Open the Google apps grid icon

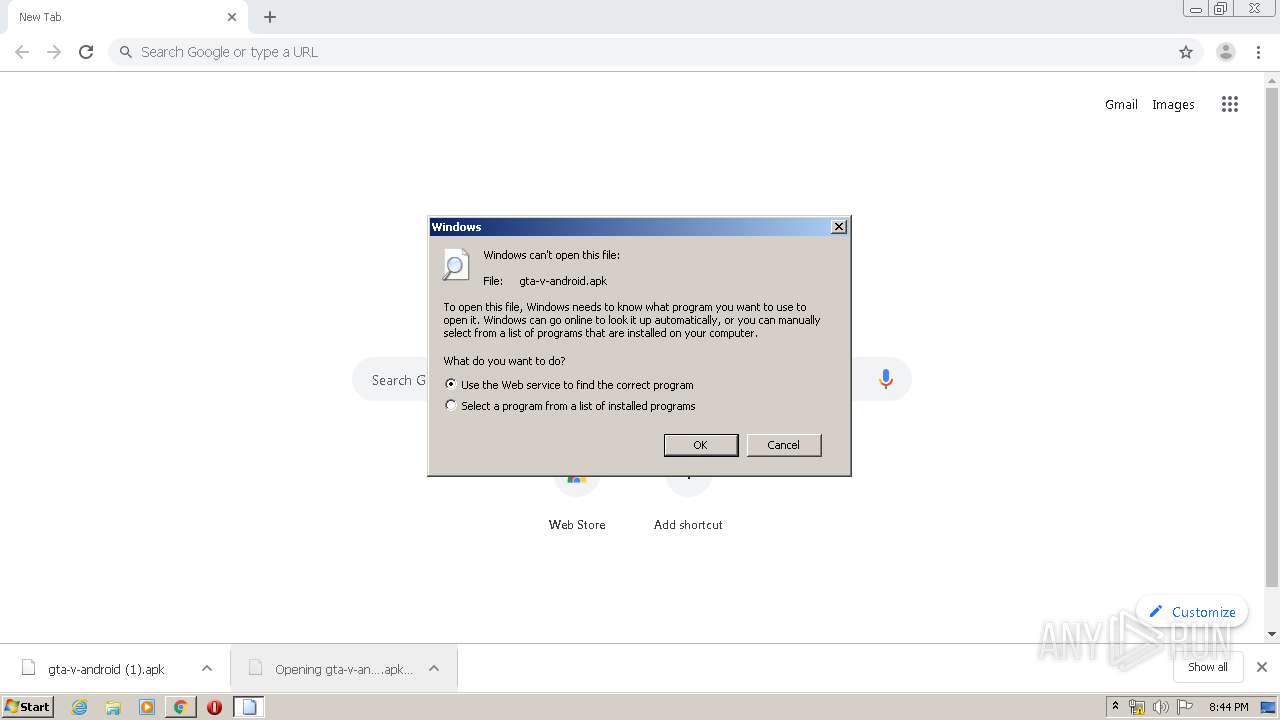[1230, 104]
